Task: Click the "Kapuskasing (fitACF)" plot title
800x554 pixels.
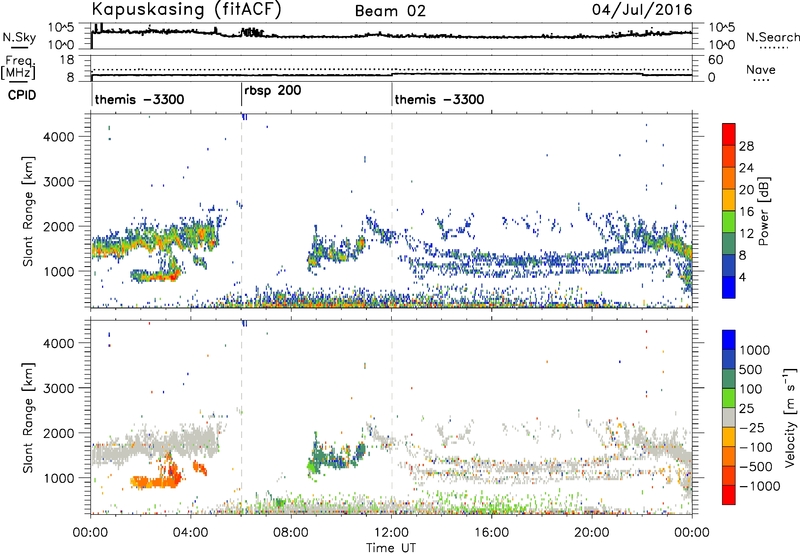Action: point(186,9)
